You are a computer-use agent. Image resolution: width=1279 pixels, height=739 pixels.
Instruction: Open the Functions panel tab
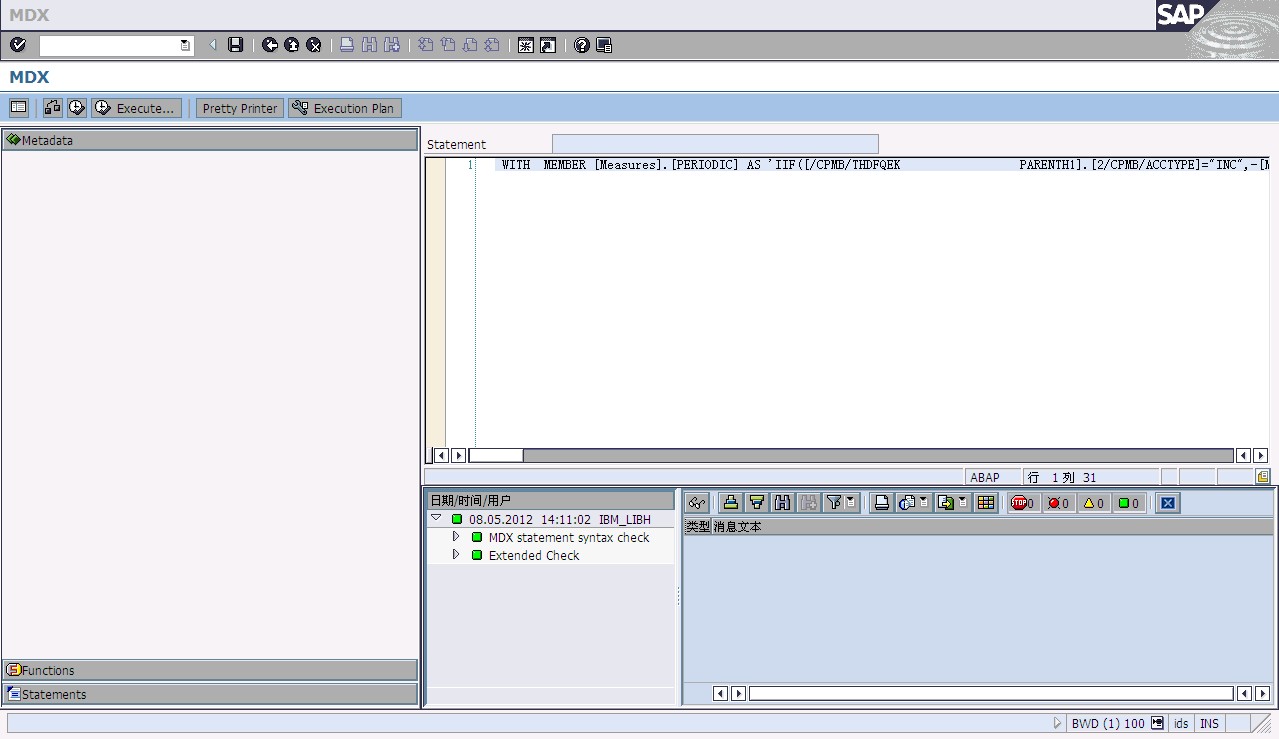coord(210,670)
